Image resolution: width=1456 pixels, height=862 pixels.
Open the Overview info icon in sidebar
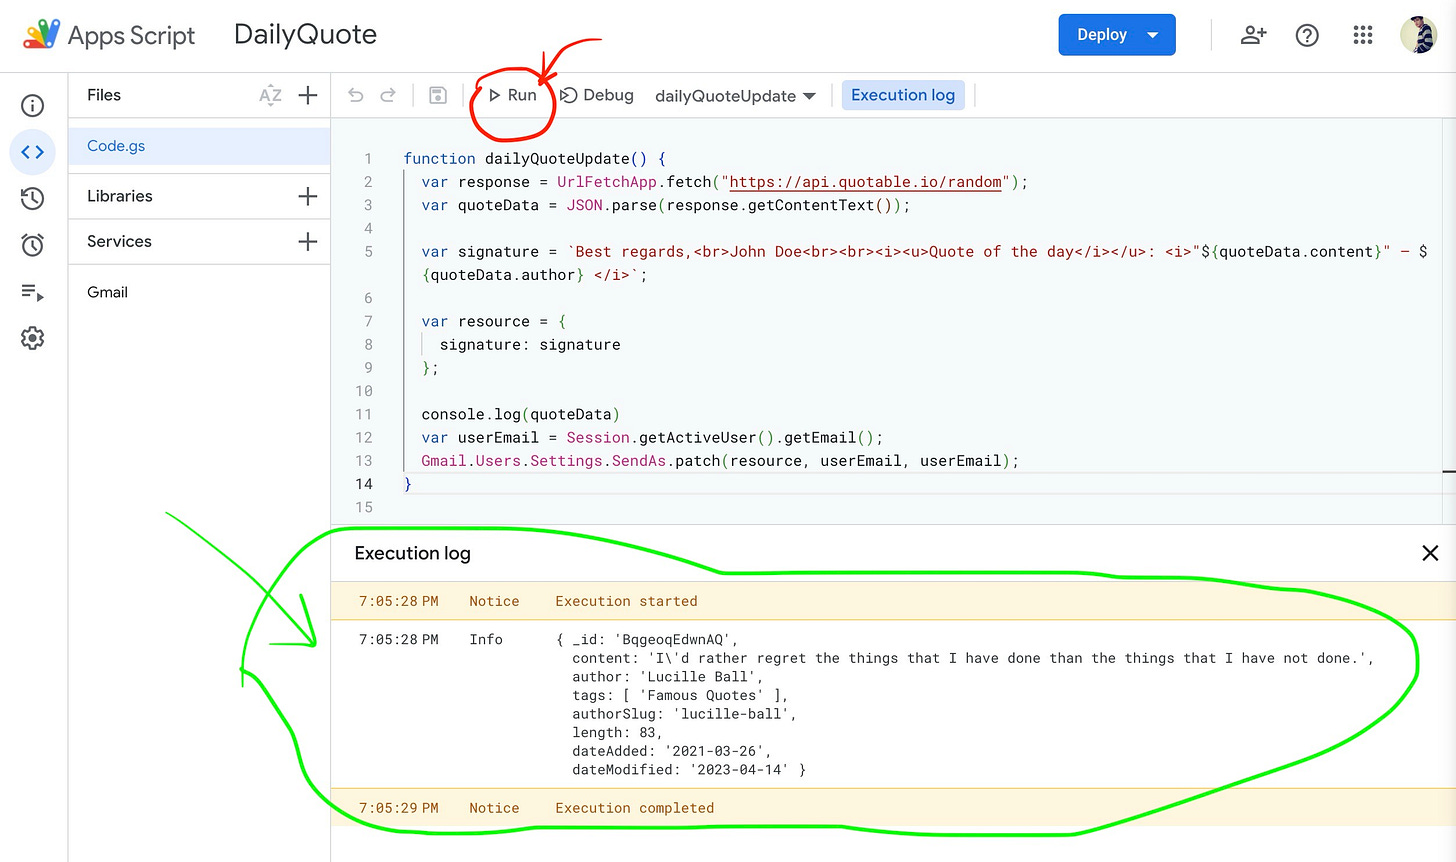[x=33, y=106]
